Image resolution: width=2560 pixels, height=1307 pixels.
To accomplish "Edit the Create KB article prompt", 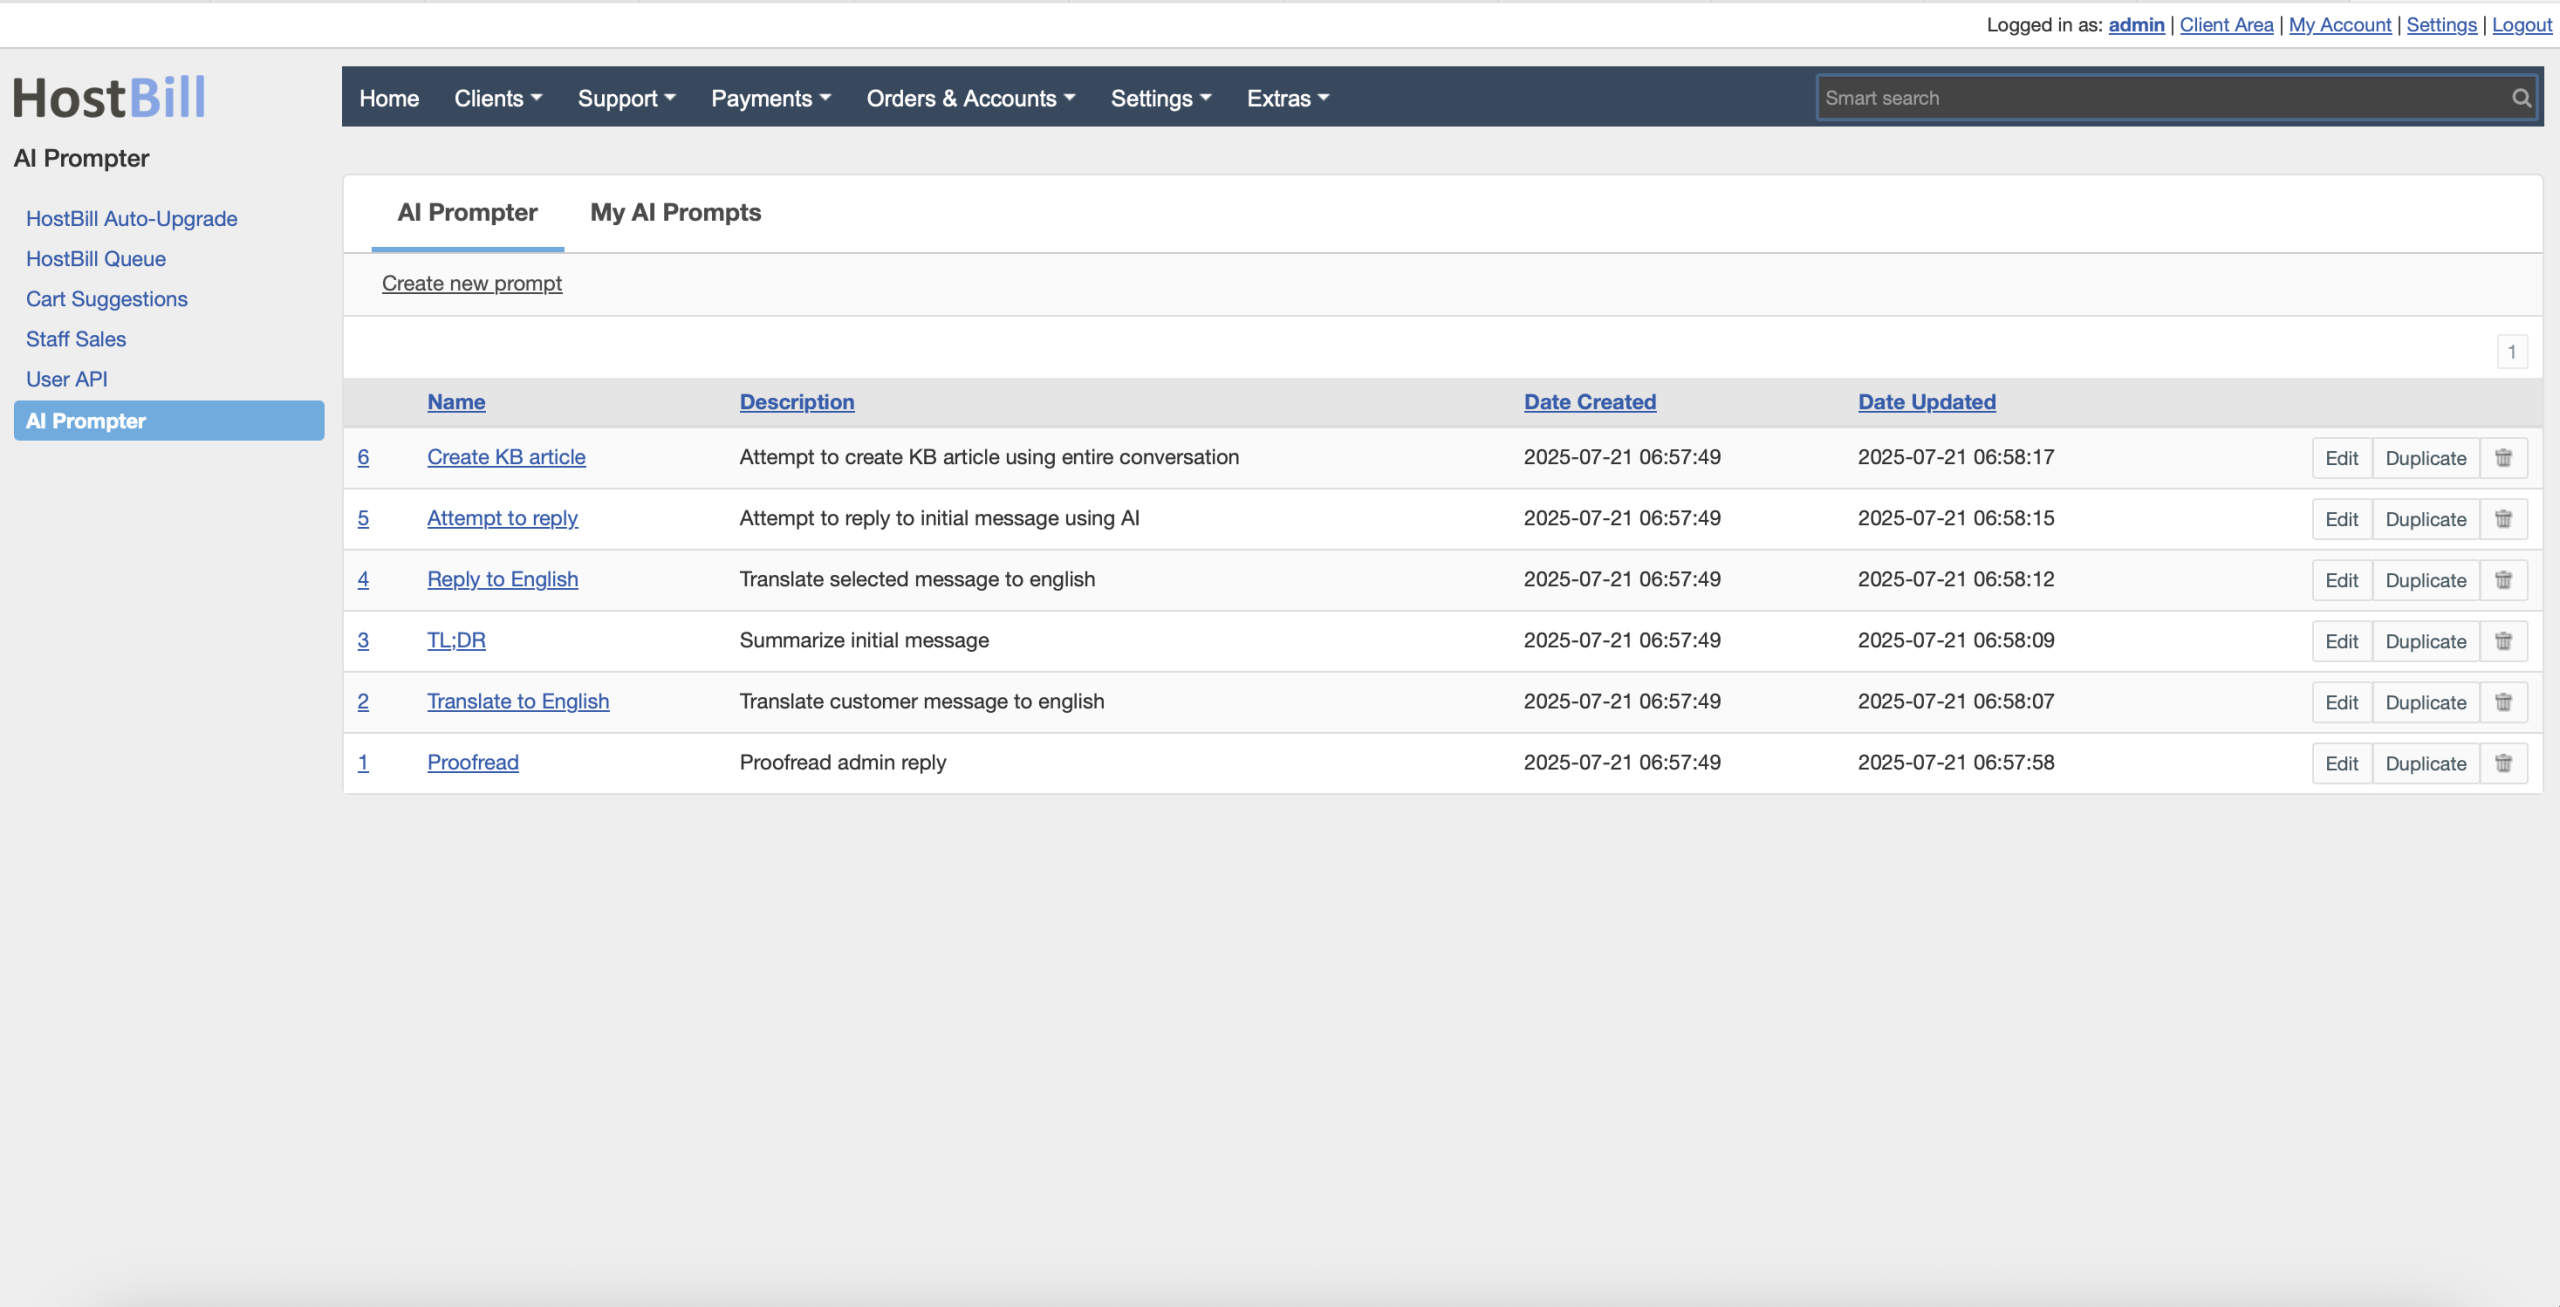I will click(x=2342, y=458).
